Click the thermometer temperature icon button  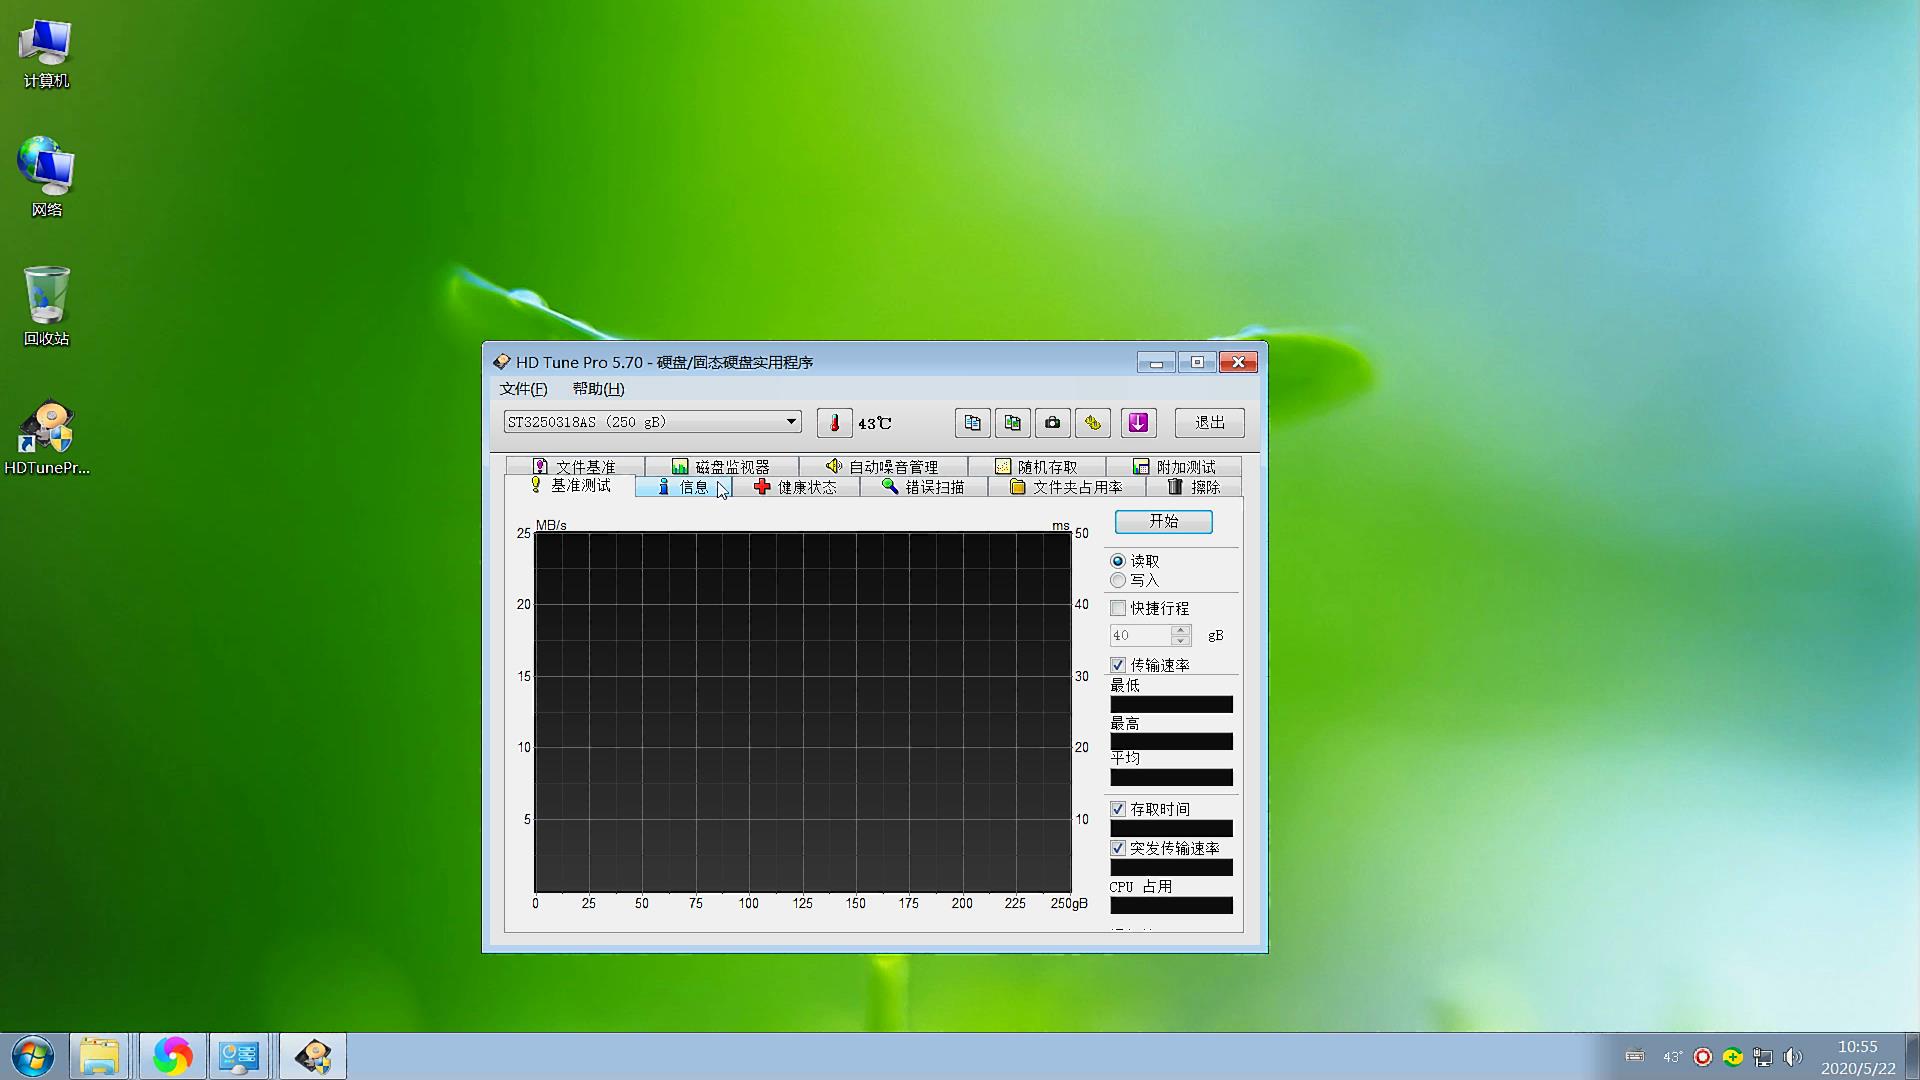834,423
